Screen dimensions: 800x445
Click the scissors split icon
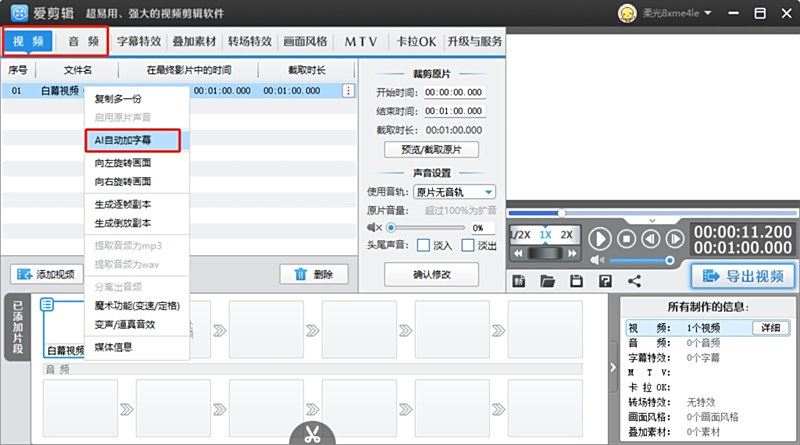pyautogui.click(x=312, y=434)
